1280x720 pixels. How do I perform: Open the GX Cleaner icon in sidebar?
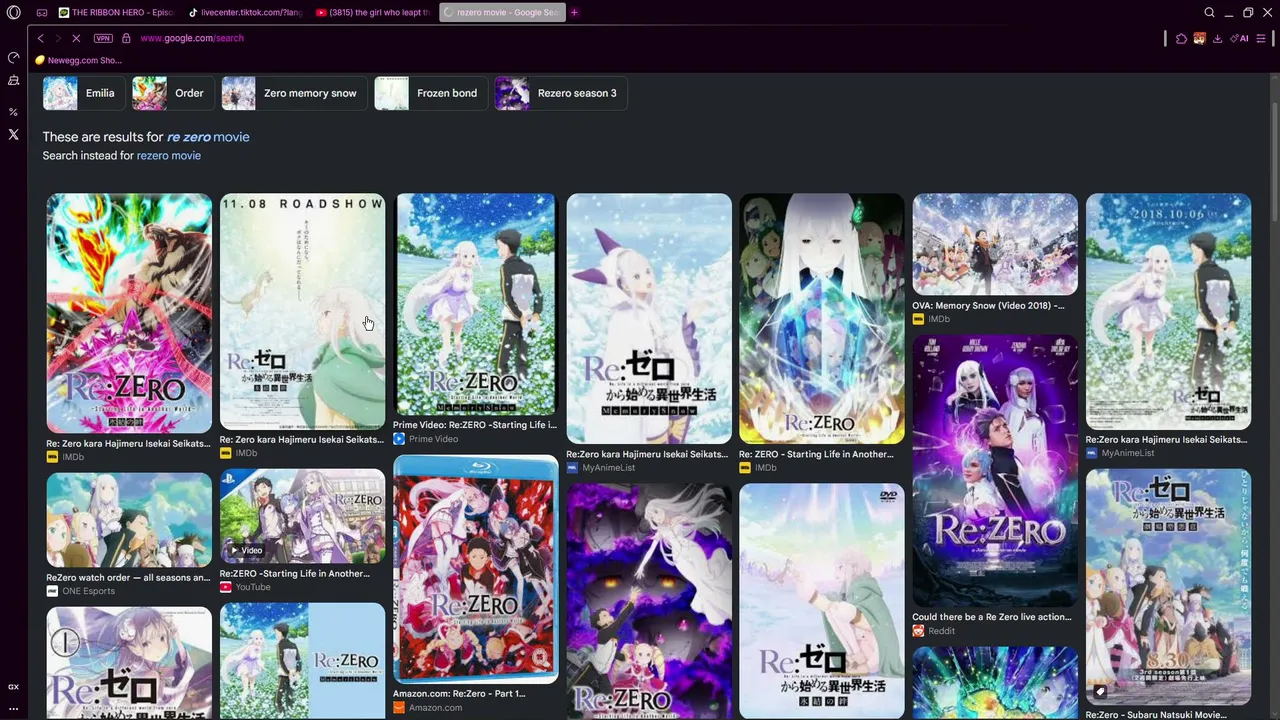[x=13, y=80]
